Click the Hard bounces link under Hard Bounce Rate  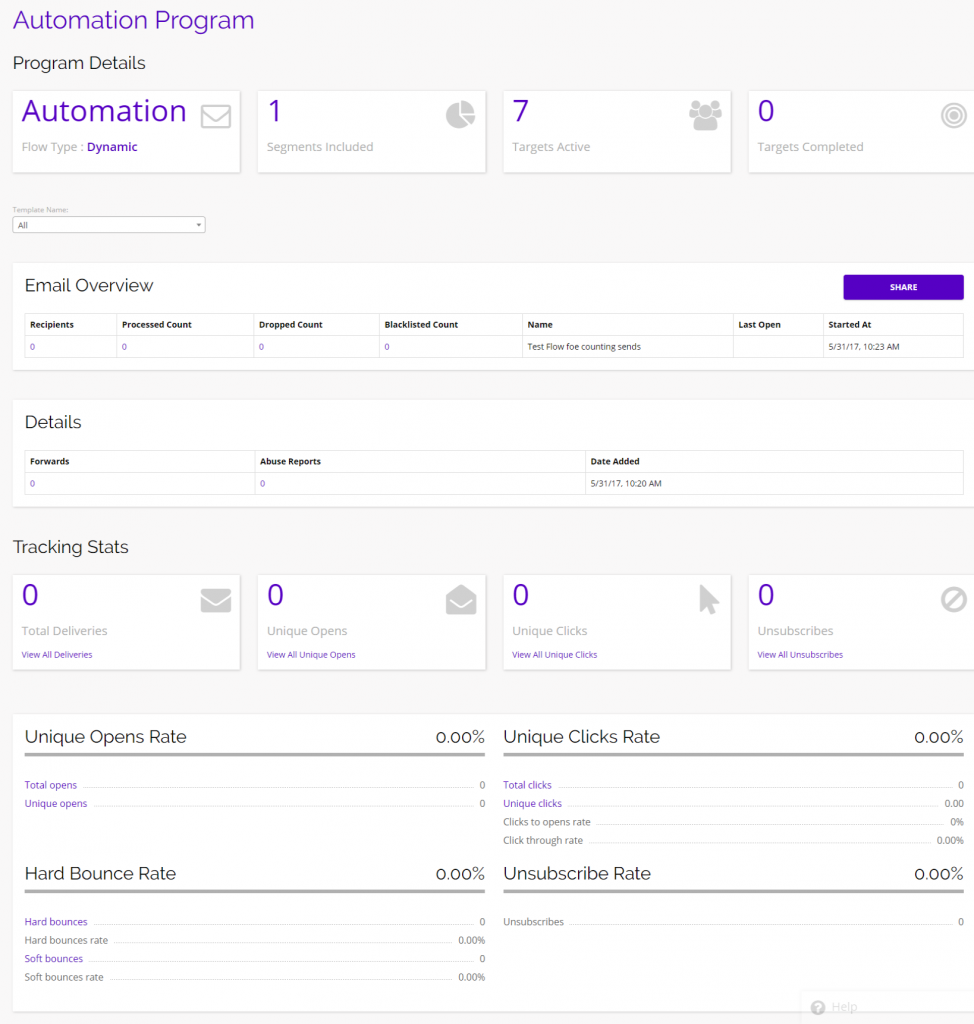click(55, 921)
